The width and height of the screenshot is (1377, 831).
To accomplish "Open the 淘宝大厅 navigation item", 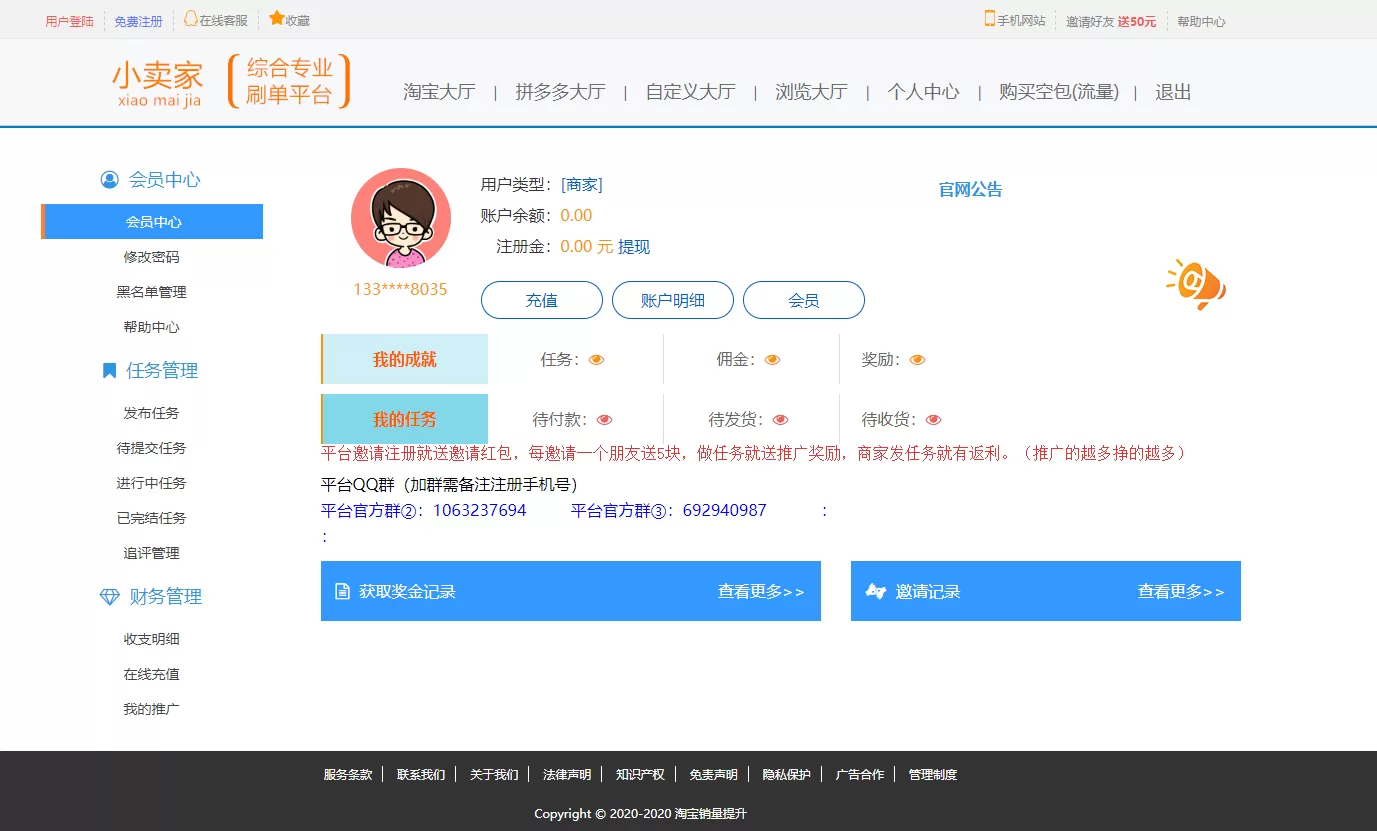I will click(x=440, y=91).
